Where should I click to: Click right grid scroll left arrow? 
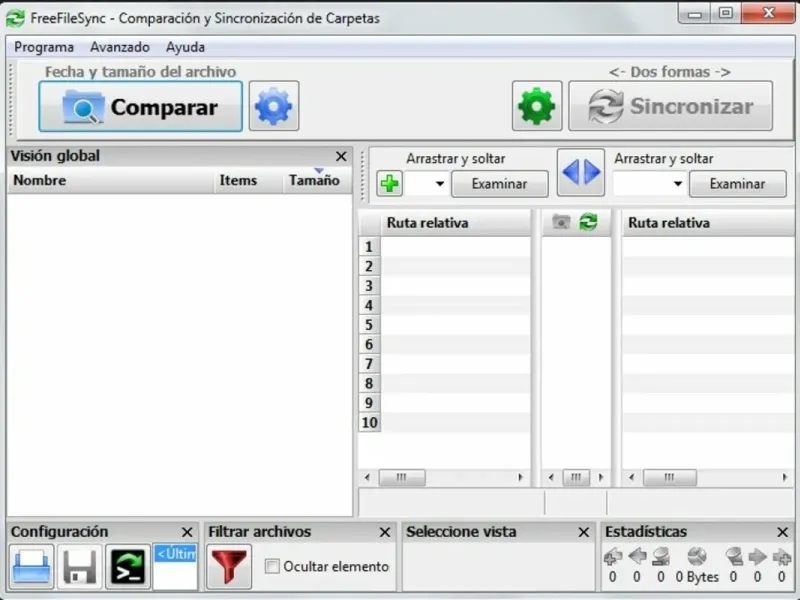tap(632, 478)
